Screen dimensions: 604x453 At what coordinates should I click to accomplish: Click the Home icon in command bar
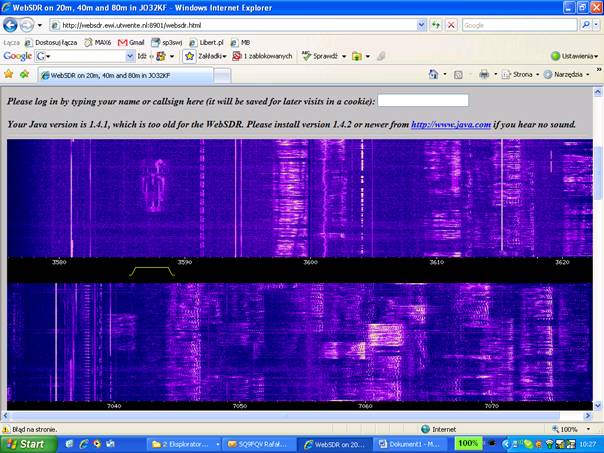click(434, 74)
